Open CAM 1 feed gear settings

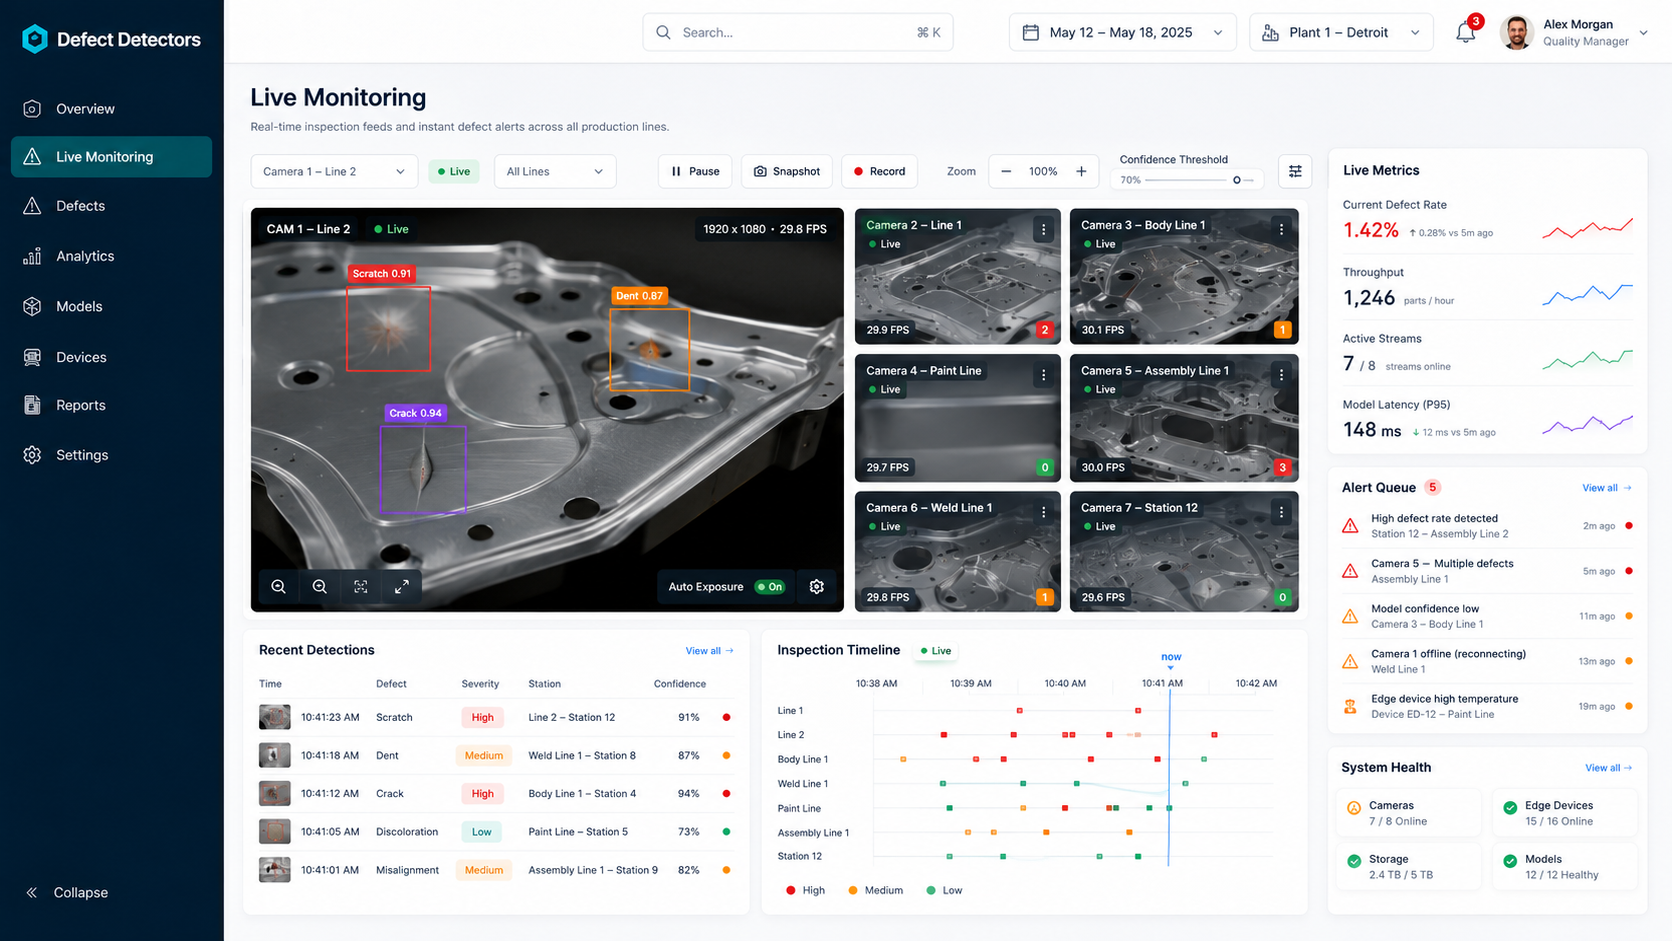click(817, 587)
